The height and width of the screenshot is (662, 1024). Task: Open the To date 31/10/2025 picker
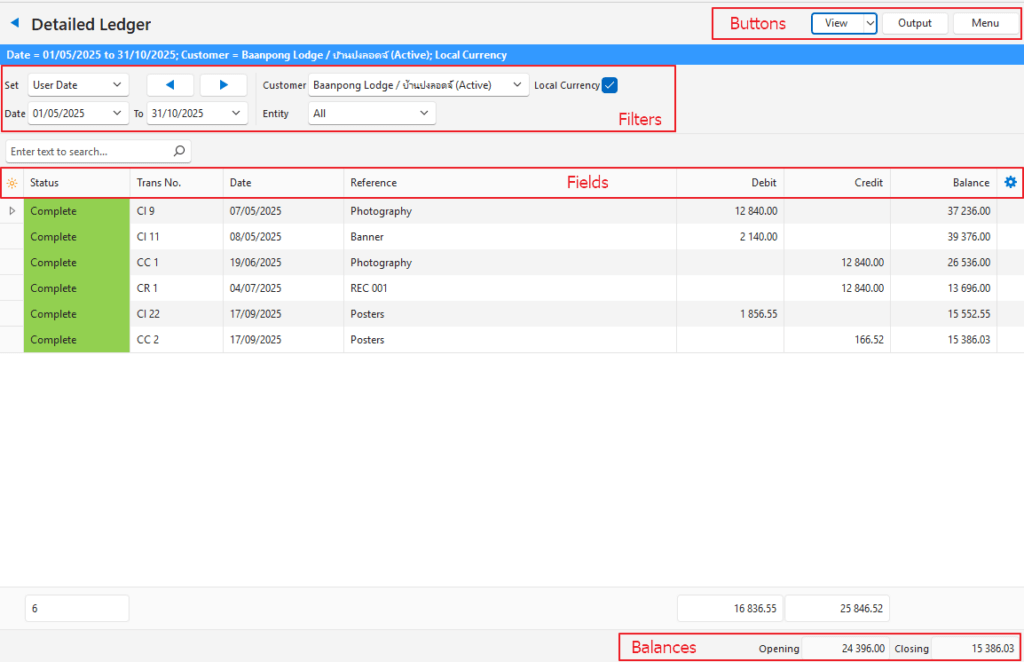(x=197, y=114)
